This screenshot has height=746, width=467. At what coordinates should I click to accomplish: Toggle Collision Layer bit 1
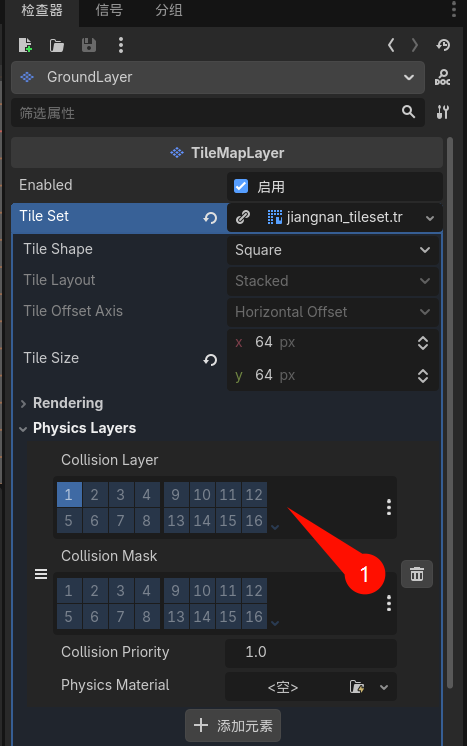(x=69, y=495)
